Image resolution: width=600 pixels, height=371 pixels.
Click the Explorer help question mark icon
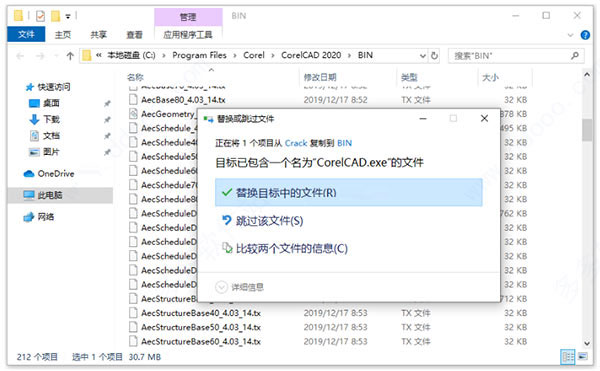(585, 35)
